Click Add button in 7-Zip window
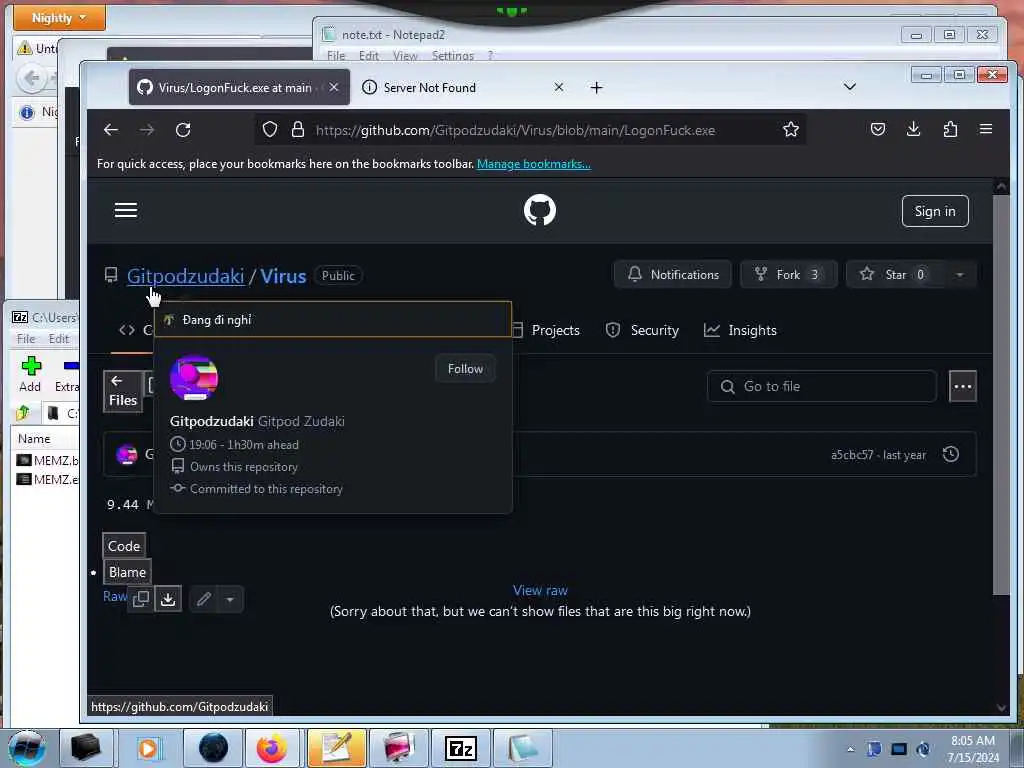Screen dimensions: 1024x768 (30, 375)
